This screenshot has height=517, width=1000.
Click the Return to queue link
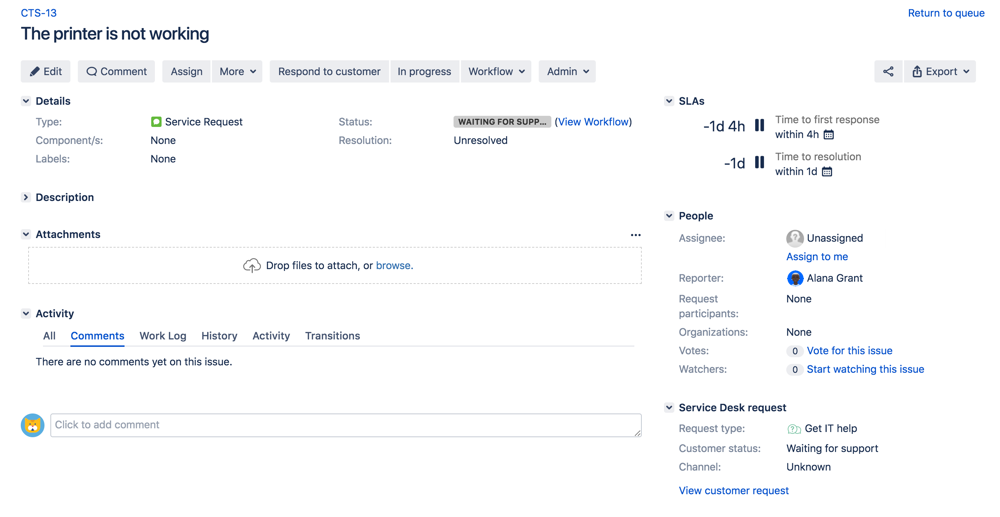pyautogui.click(x=945, y=13)
